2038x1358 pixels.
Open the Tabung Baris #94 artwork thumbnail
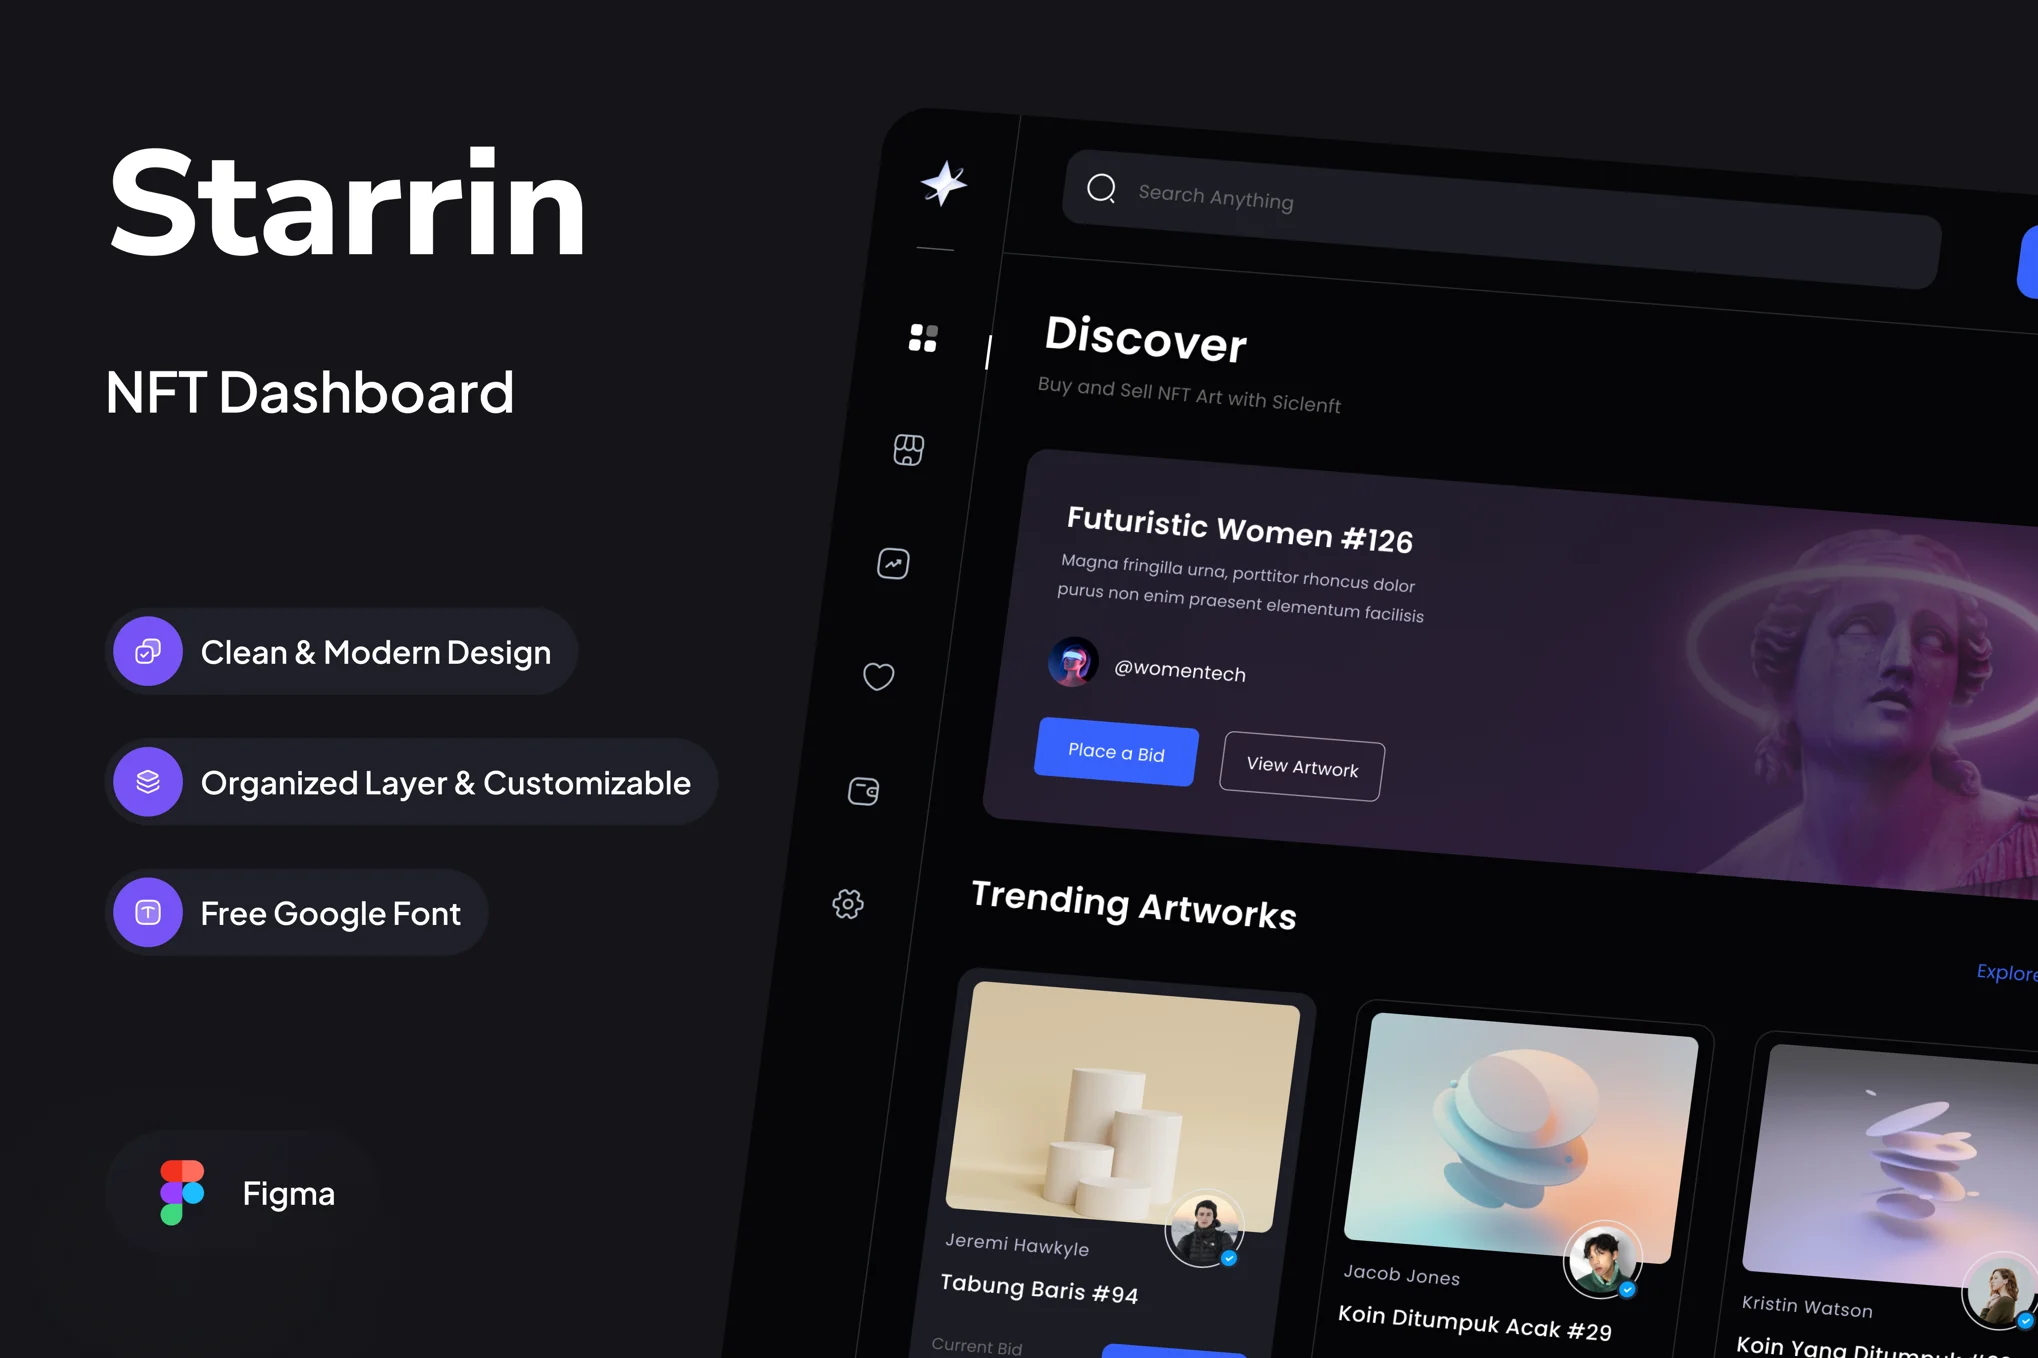pos(1122,1107)
